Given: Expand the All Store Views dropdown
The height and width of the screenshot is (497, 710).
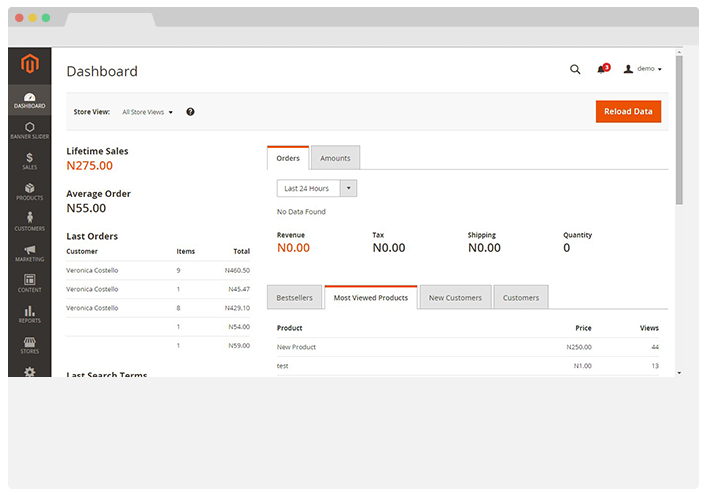Looking at the screenshot, I should (x=148, y=112).
